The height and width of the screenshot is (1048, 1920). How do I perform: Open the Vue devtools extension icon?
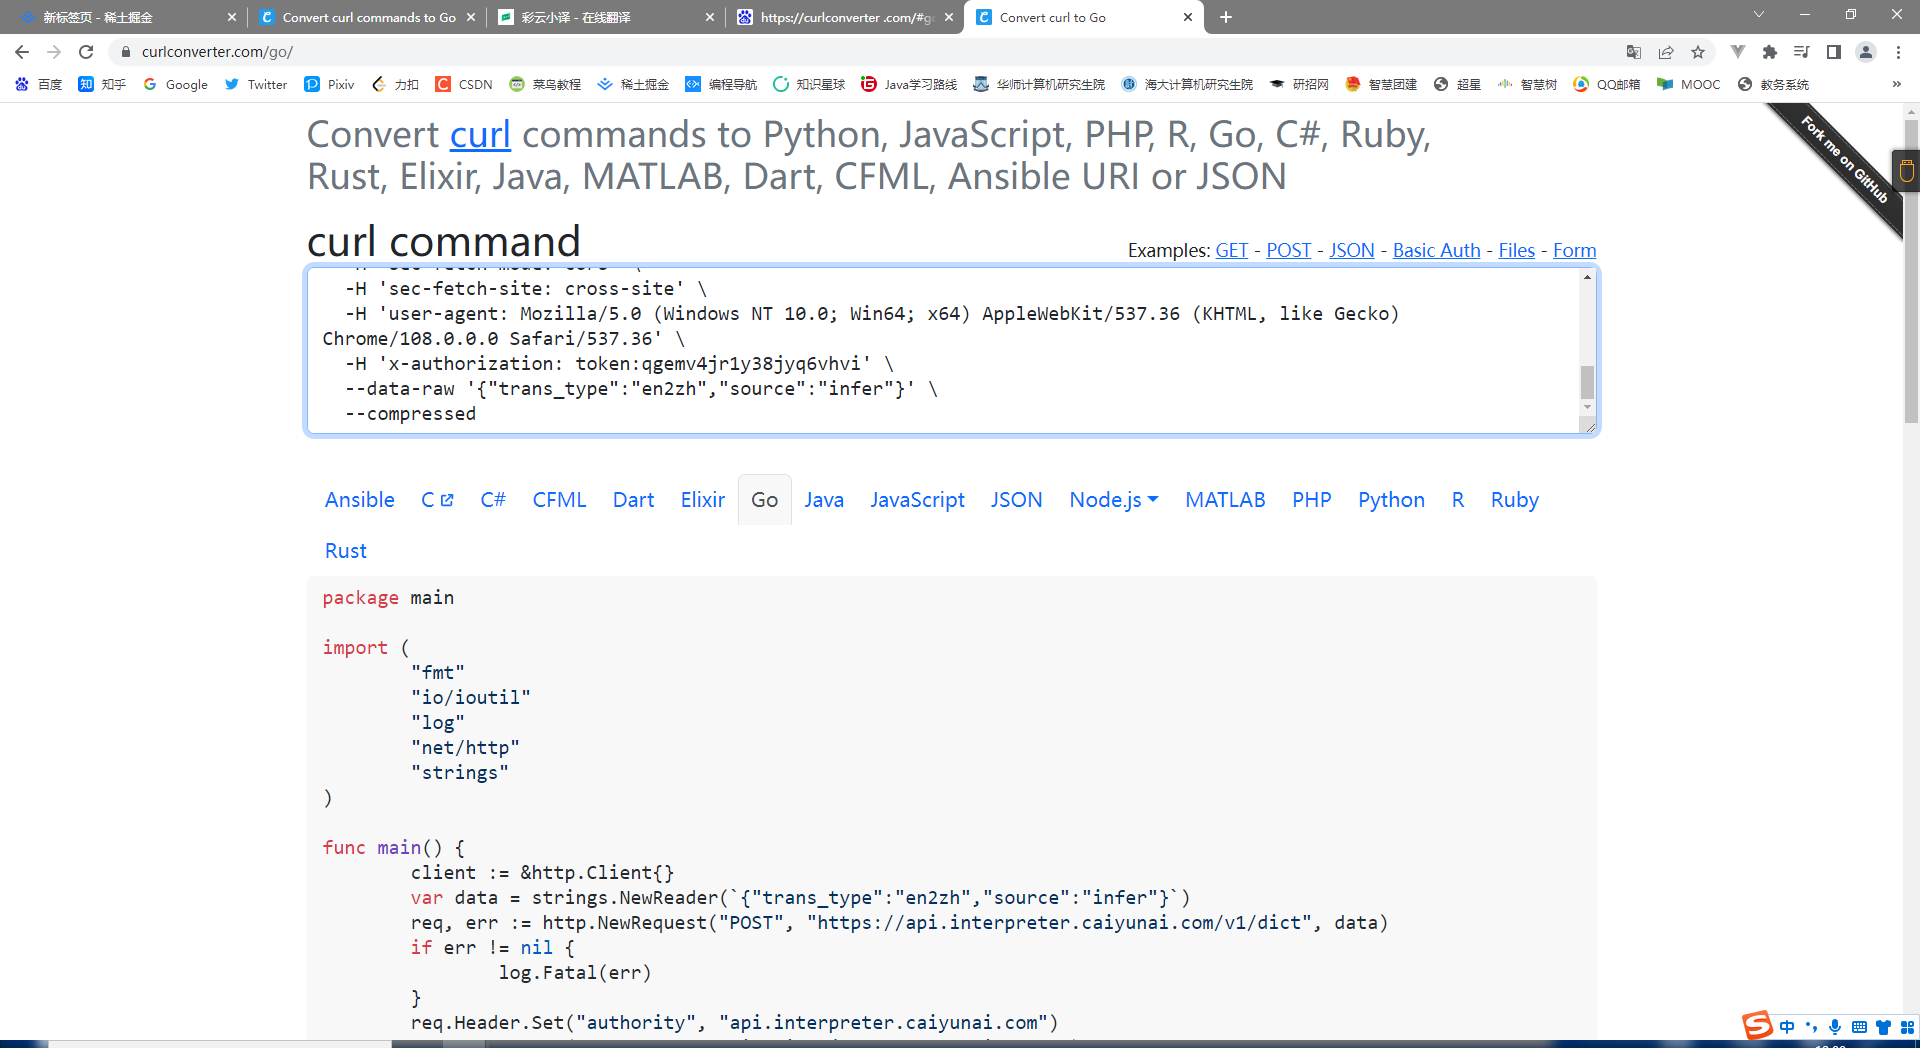point(1737,52)
